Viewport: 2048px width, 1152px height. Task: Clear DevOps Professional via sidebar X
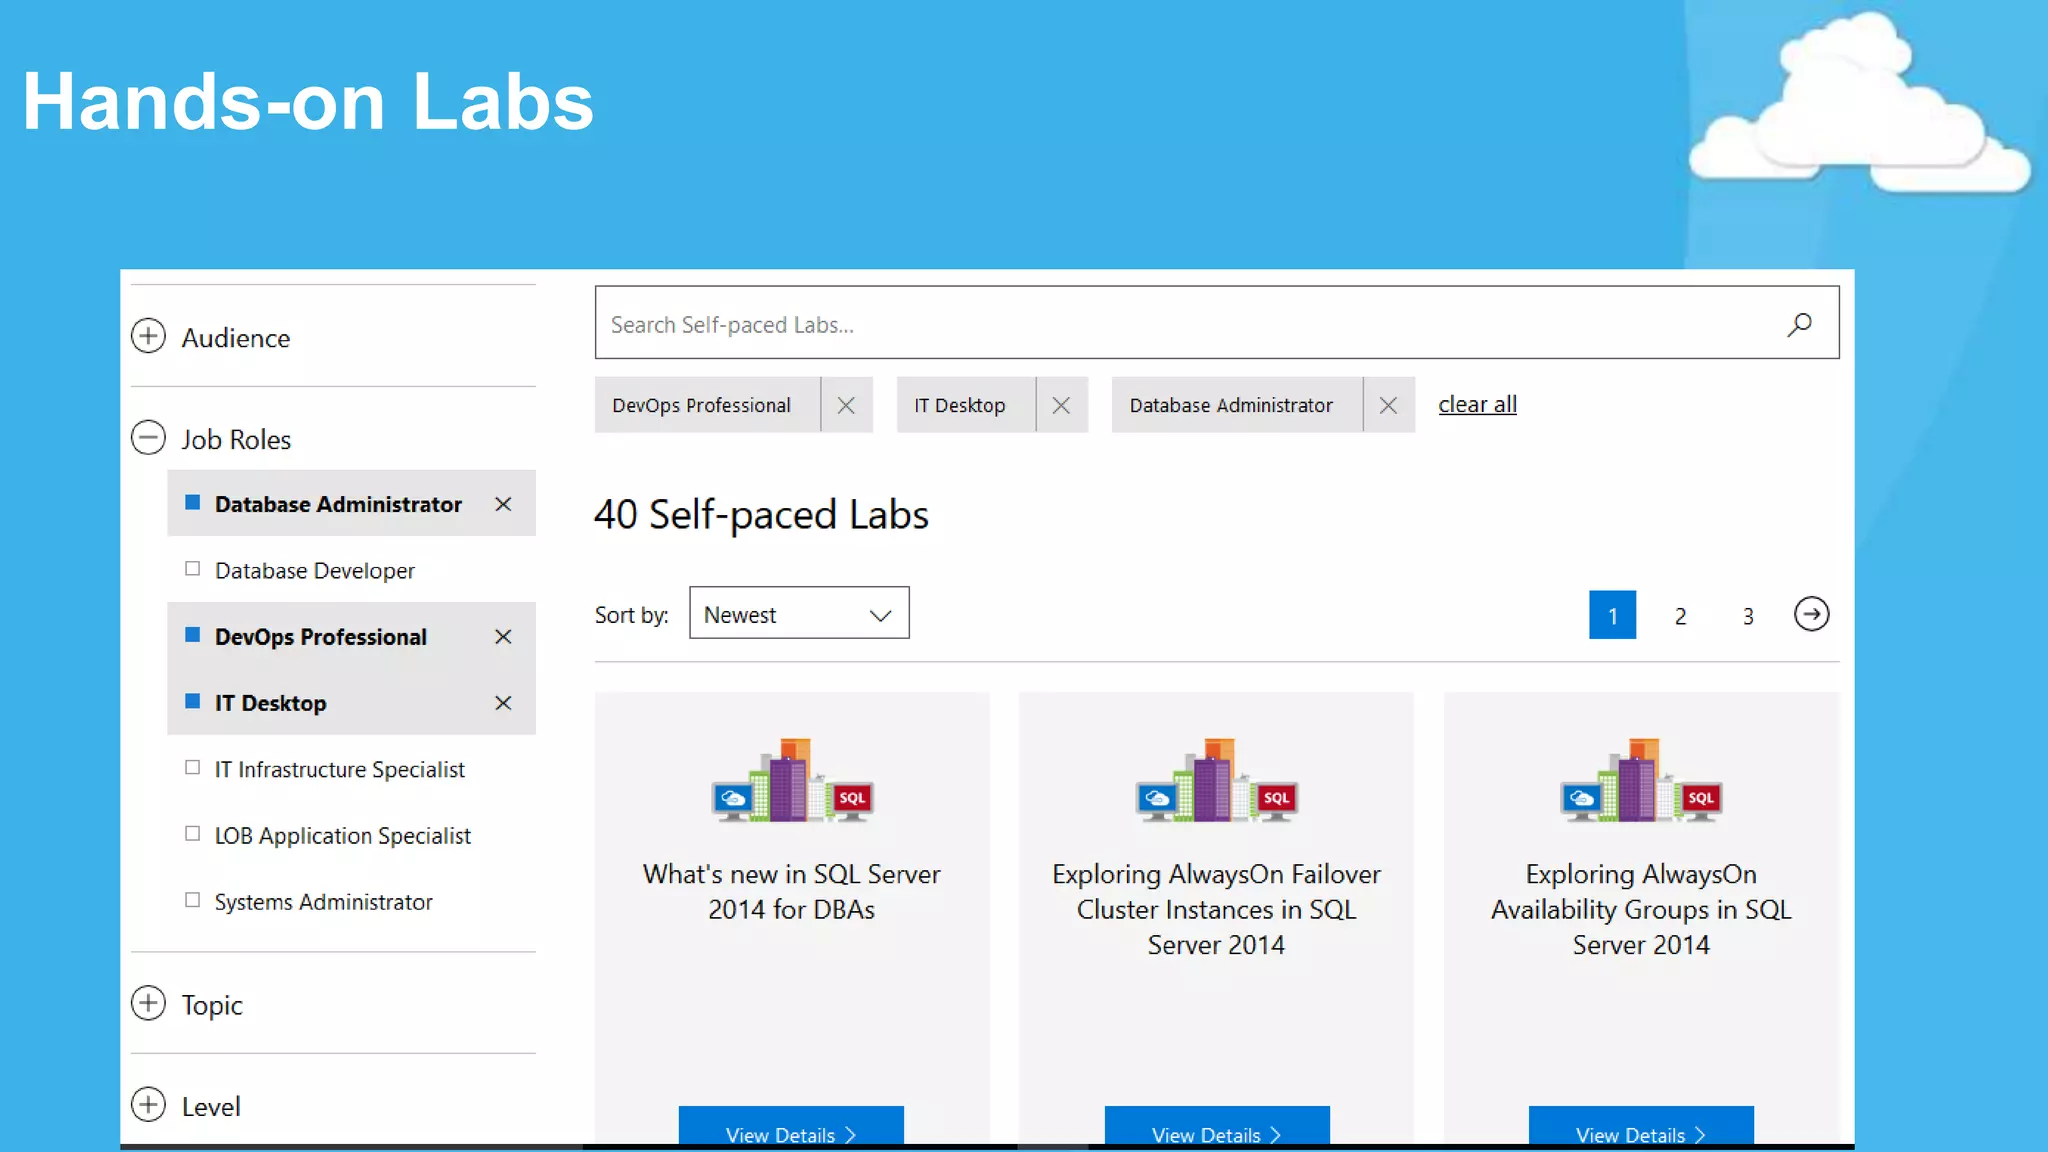pyautogui.click(x=503, y=637)
